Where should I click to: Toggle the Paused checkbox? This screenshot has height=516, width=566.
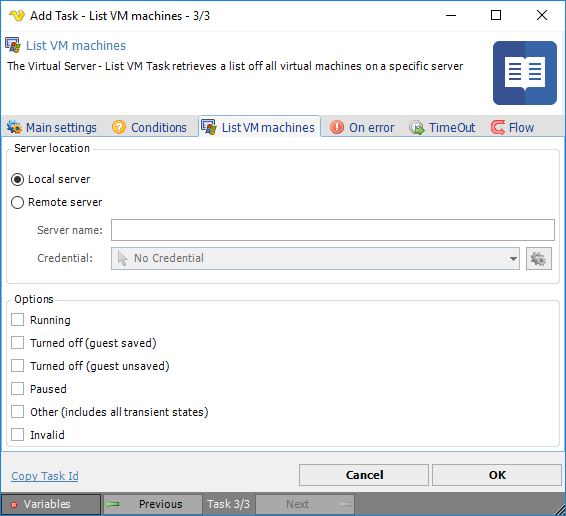(x=17, y=389)
